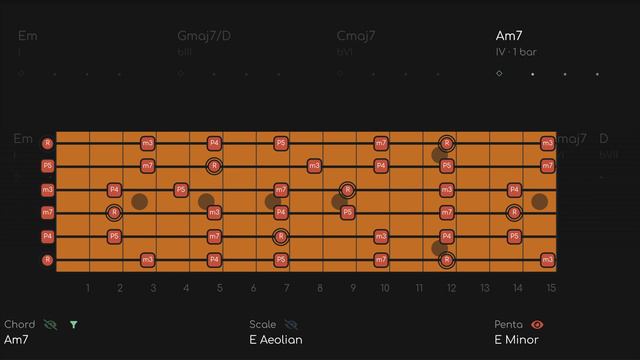Image resolution: width=640 pixels, height=360 pixels.
Task: Click the P5 note at fret 2, fifth string
Action: (114, 236)
